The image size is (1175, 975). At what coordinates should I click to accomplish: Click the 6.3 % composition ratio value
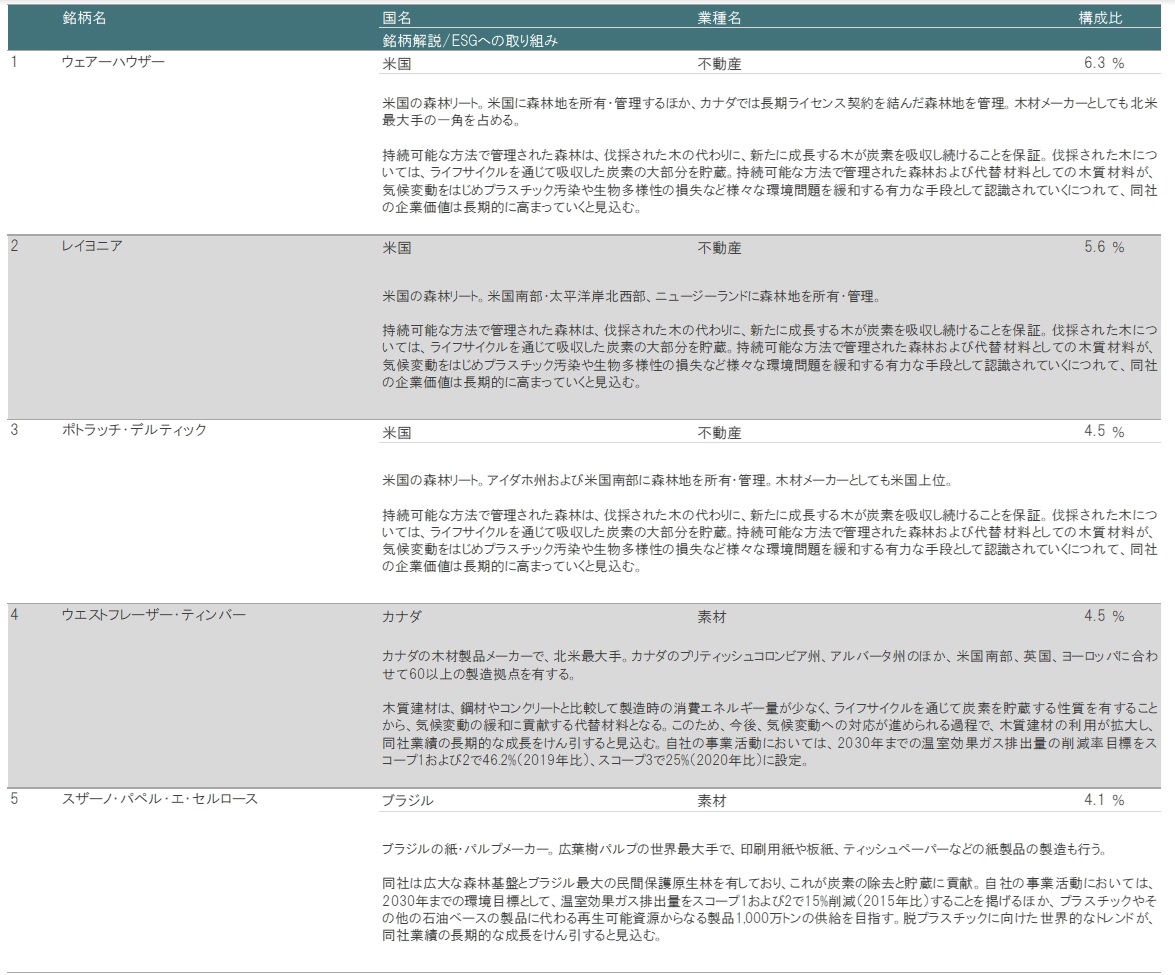1104,63
